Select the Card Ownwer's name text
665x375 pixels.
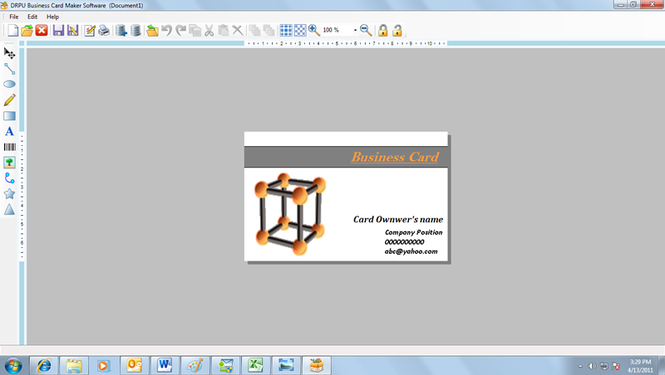(x=398, y=219)
